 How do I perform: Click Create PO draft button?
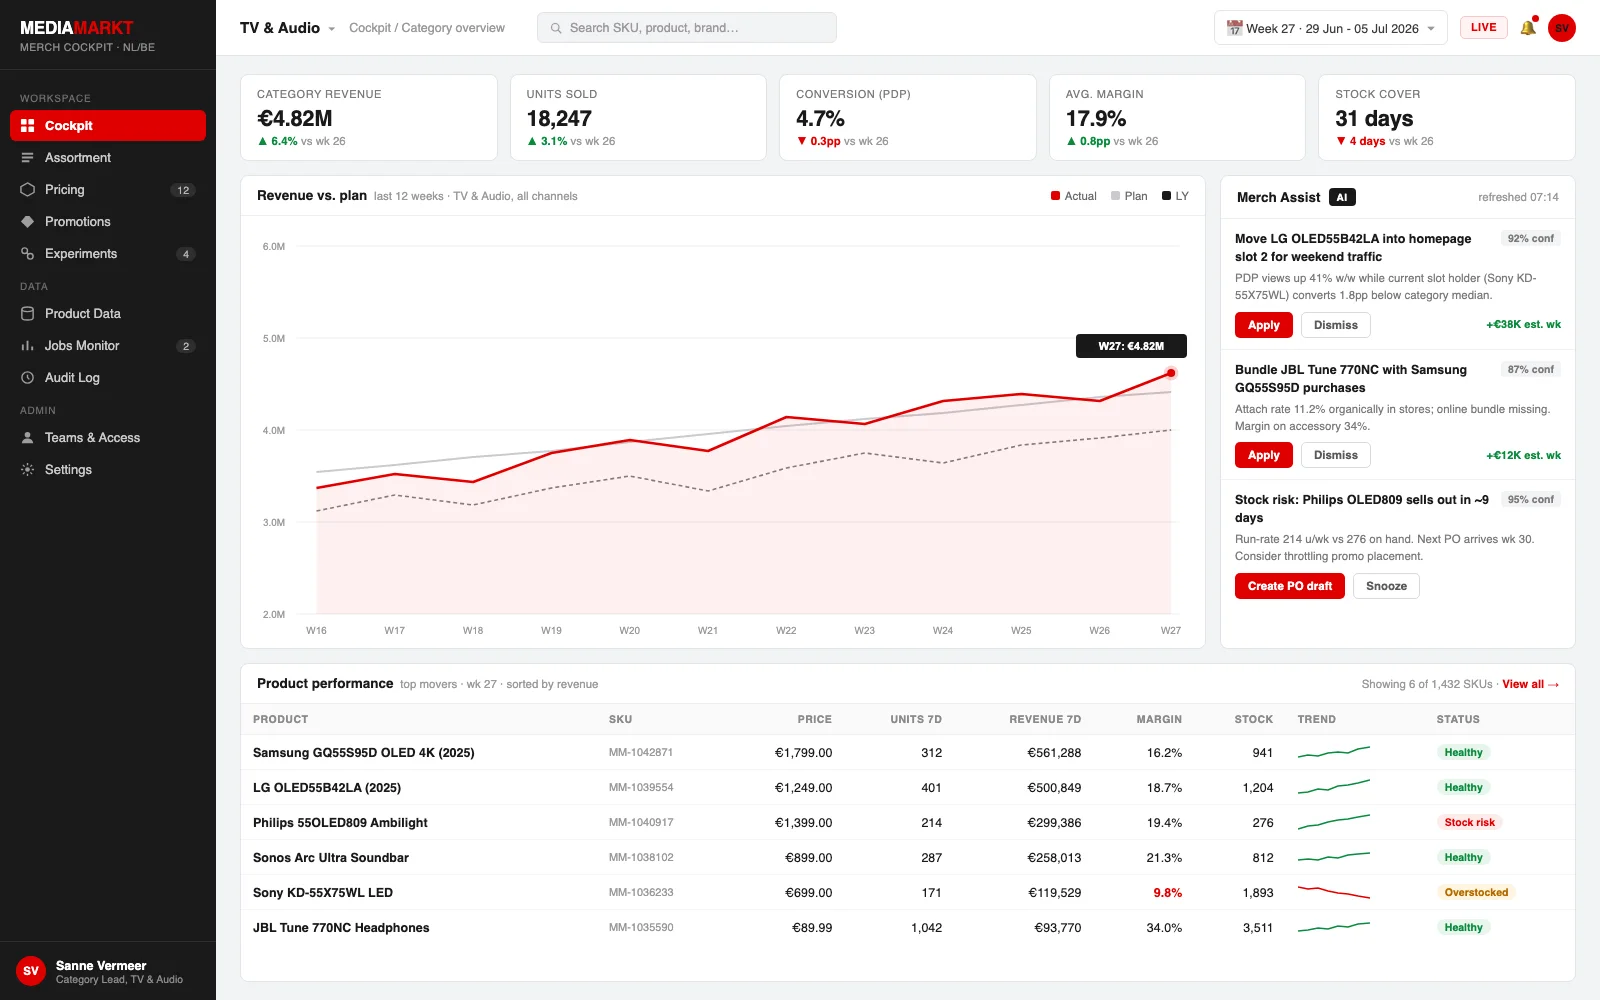click(1290, 586)
